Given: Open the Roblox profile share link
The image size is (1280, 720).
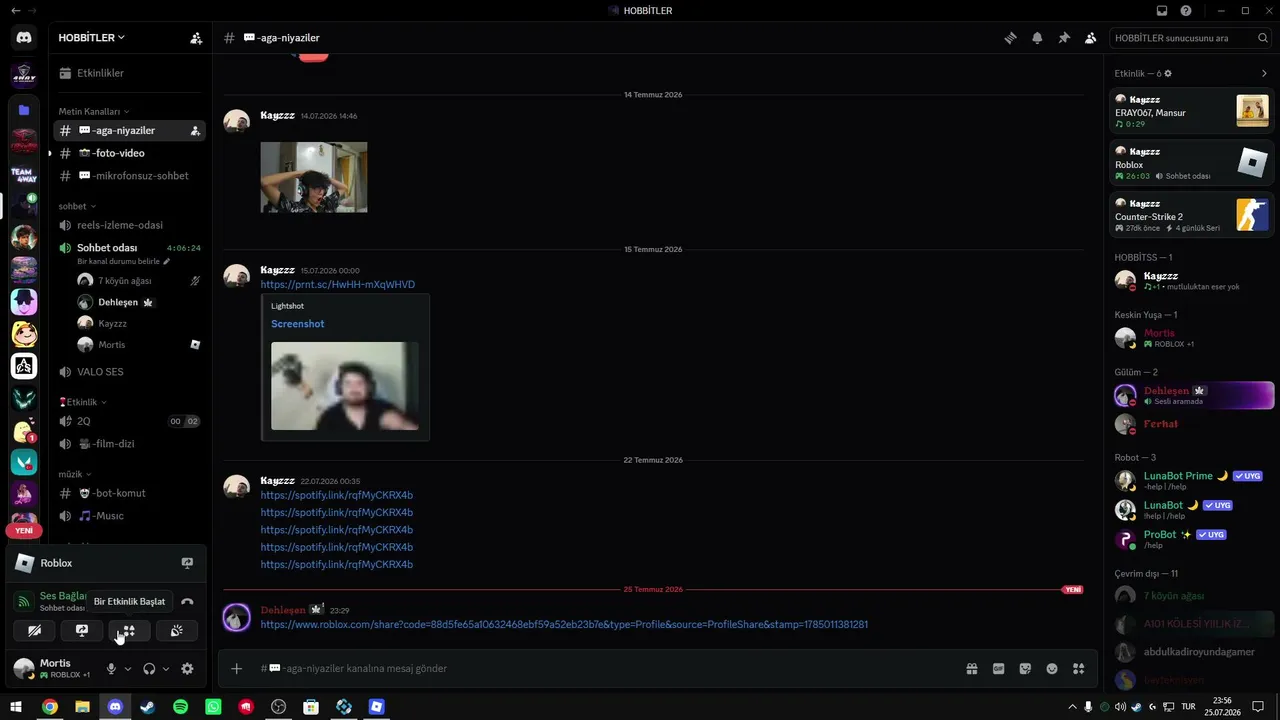Looking at the screenshot, I should 564,625.
